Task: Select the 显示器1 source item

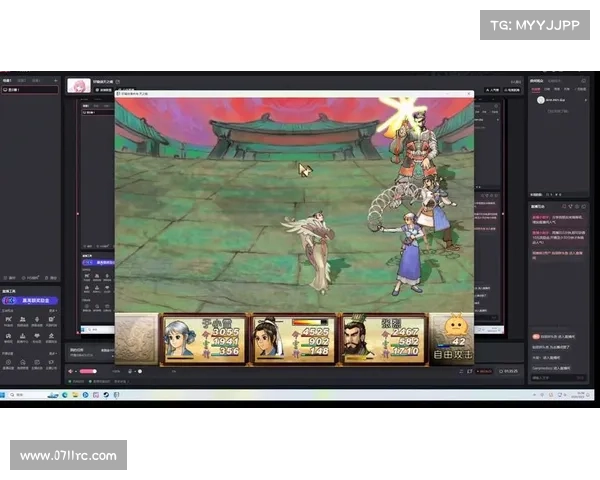Action: (30, 90)
